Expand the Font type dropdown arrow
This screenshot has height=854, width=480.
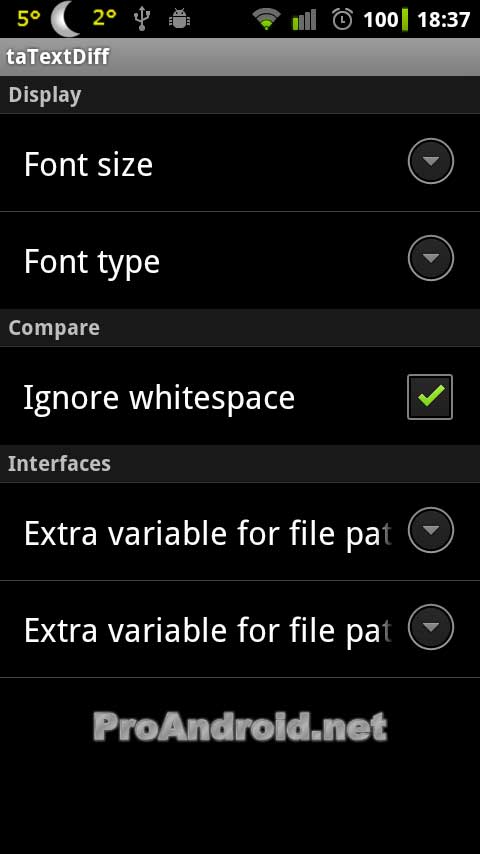(430, 258)
